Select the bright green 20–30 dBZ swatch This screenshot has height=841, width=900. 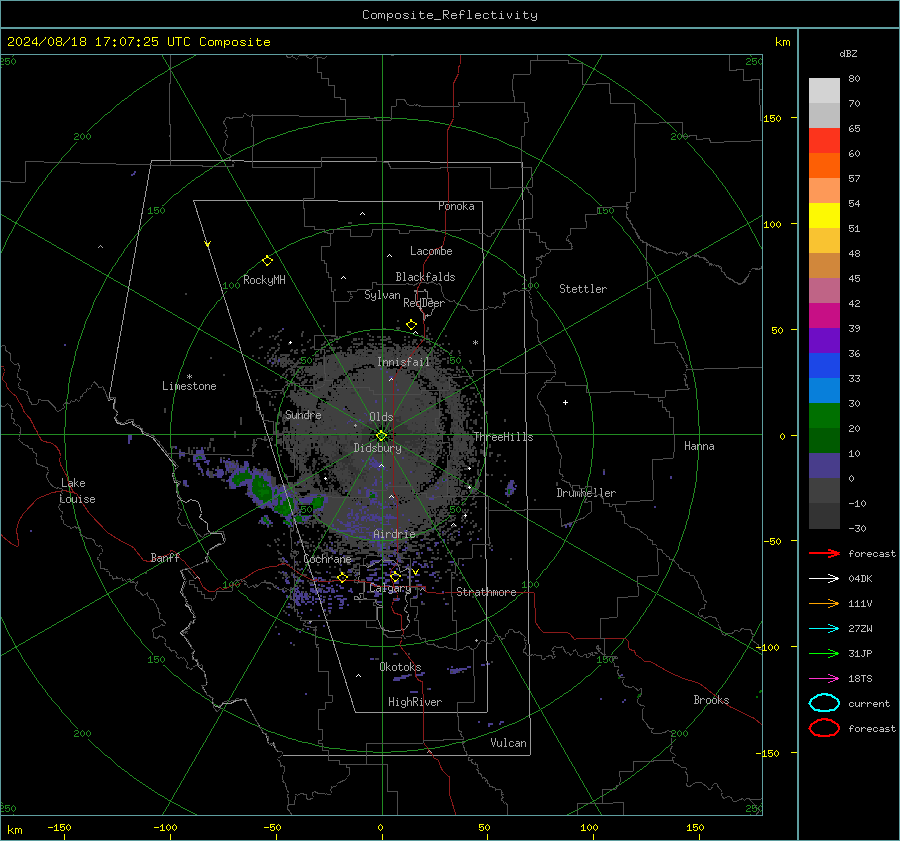[x=824, y=415]
